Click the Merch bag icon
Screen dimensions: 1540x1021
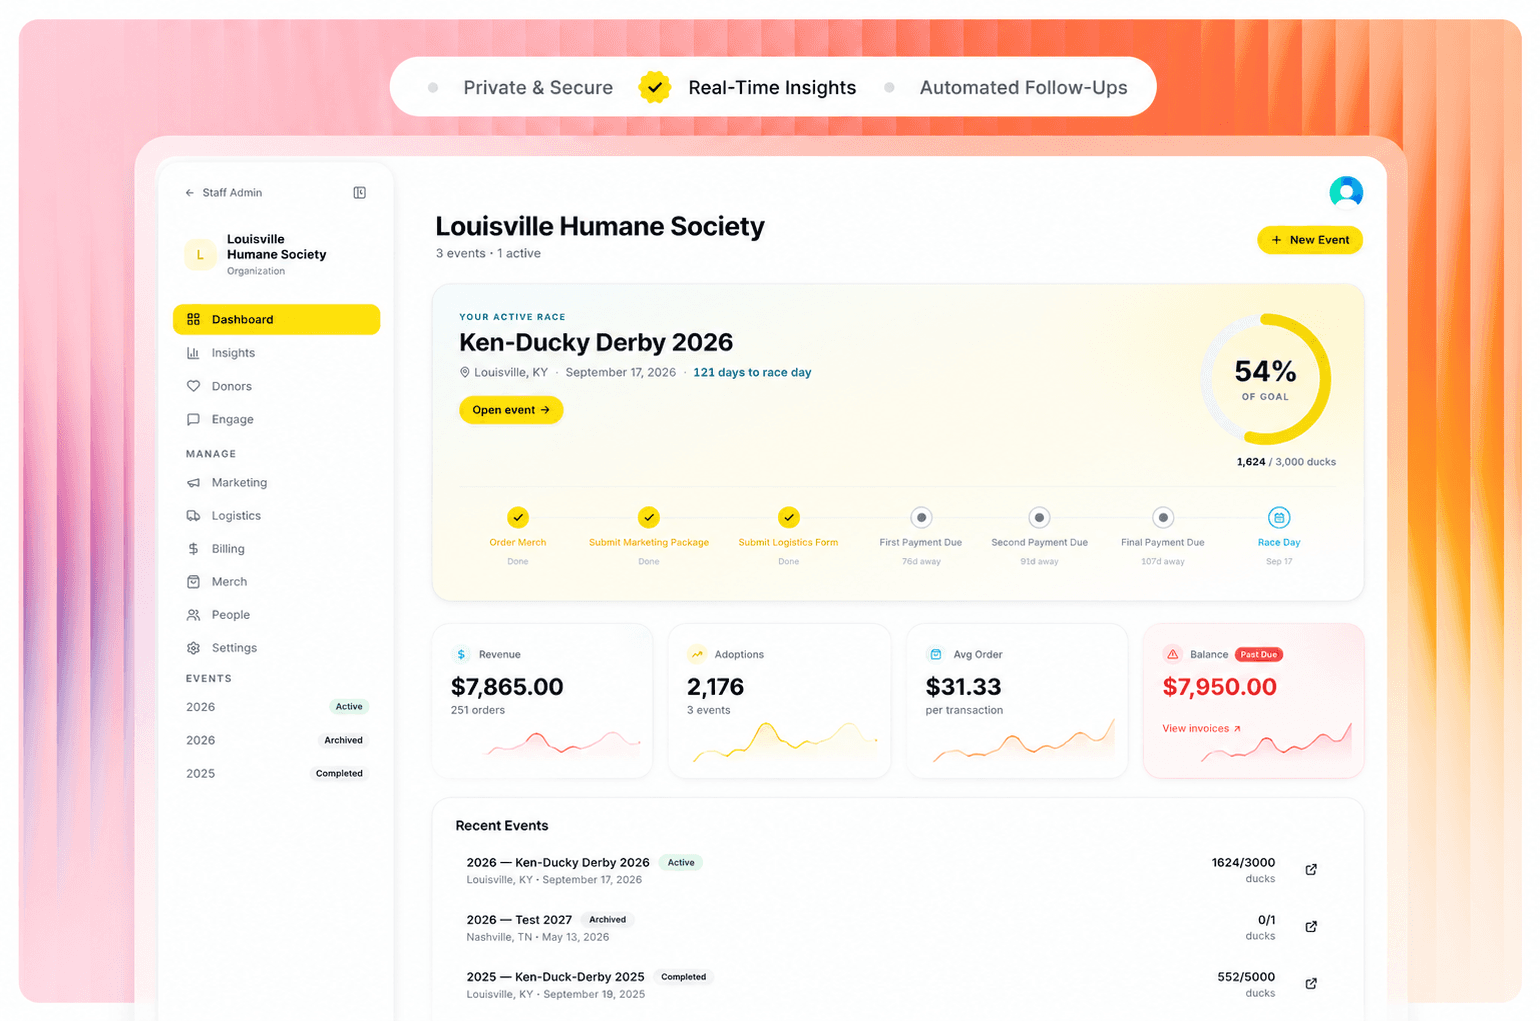tap(194, 582)
